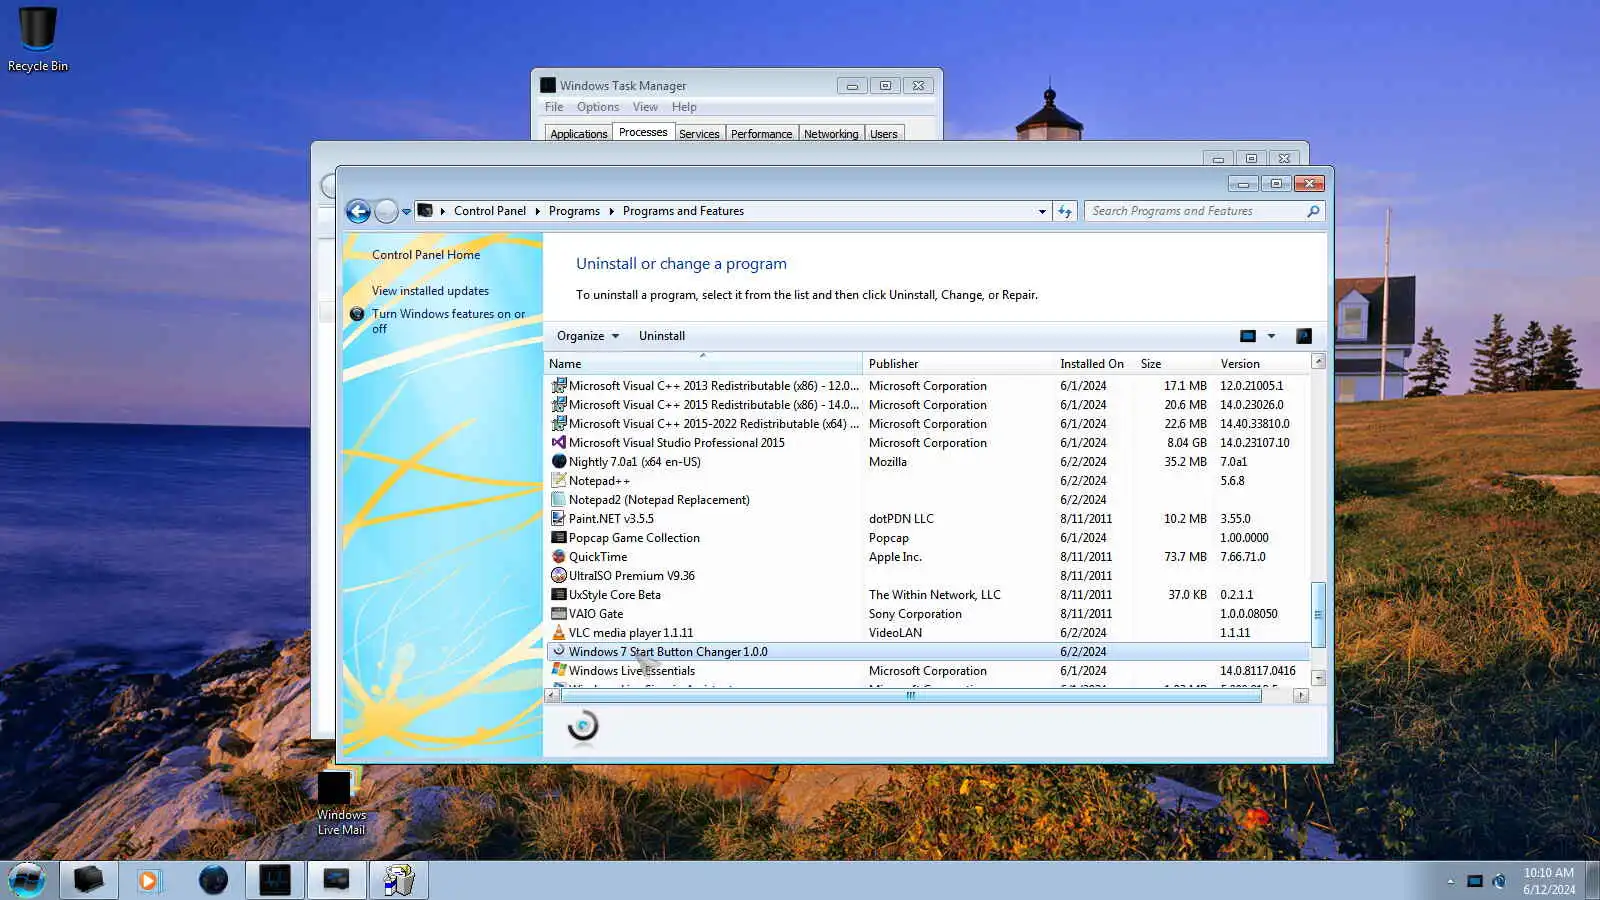Viewport: 1600px width, 900px height.
Task: Sort the list by Installed On column header
Action: pyautogui.click(x=1094, y=364)
